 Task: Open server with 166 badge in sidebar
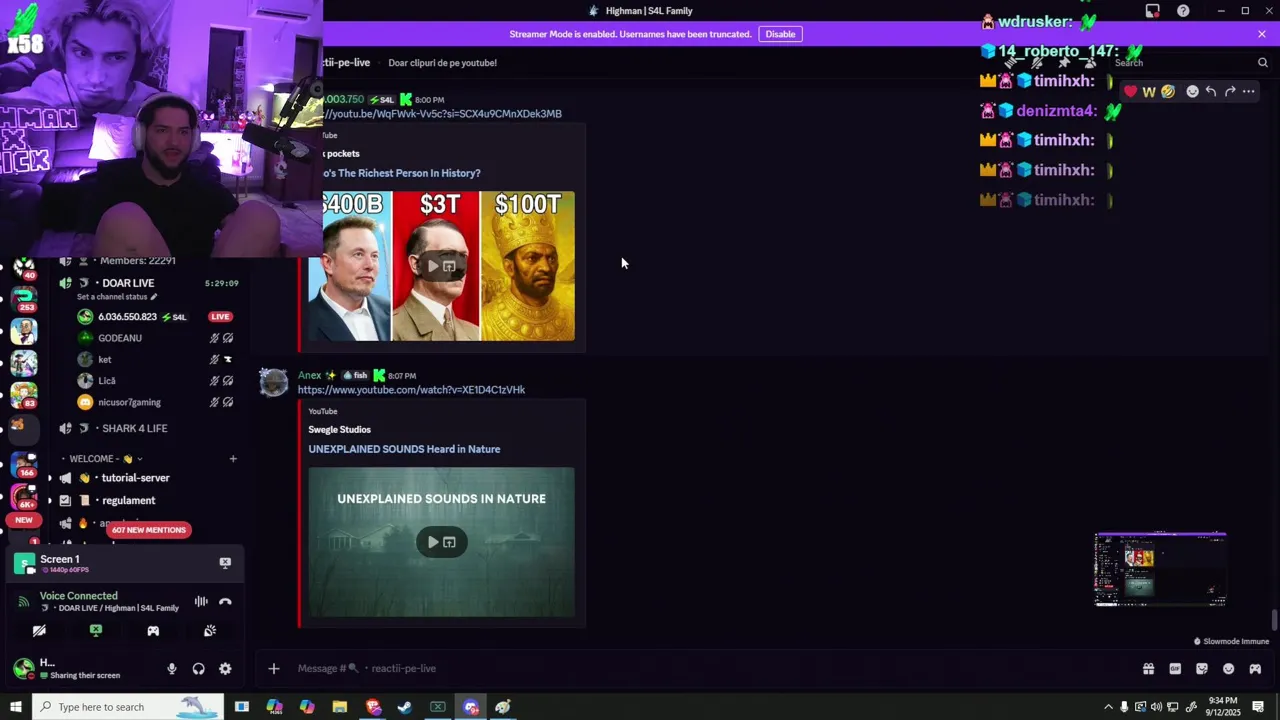pos(24,465)
